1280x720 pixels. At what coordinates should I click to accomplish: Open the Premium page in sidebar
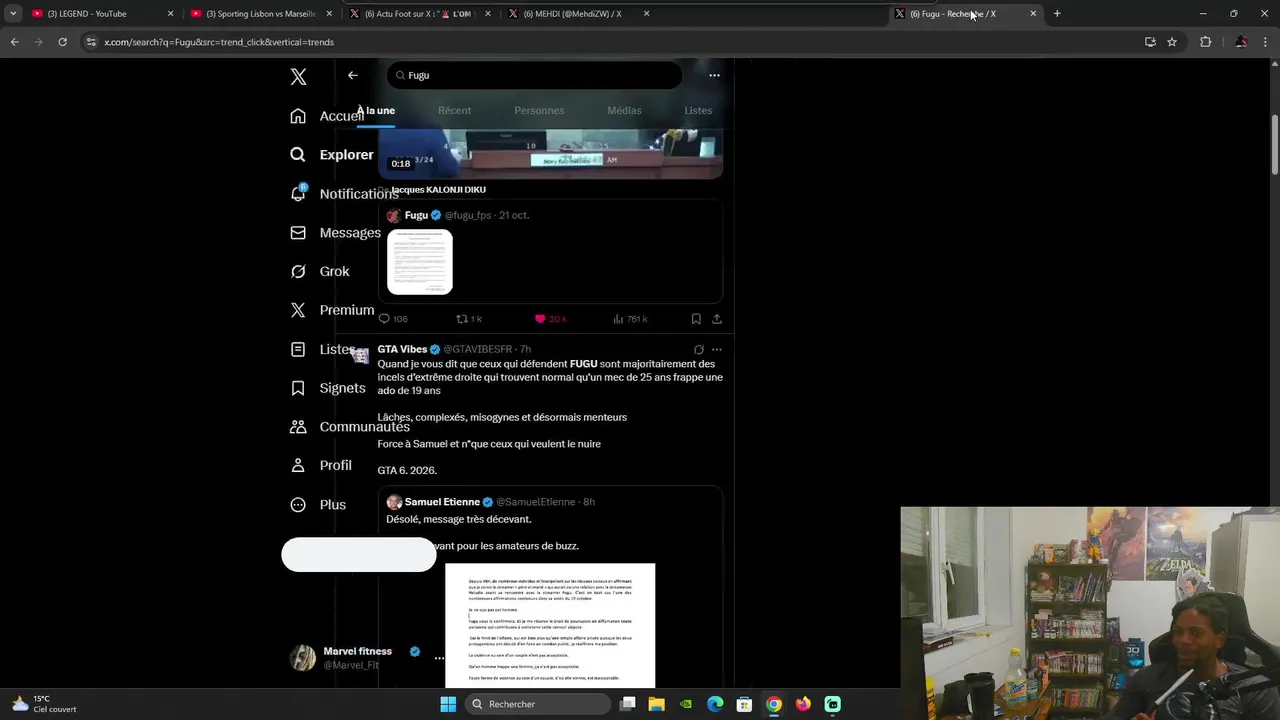[331, 310]
